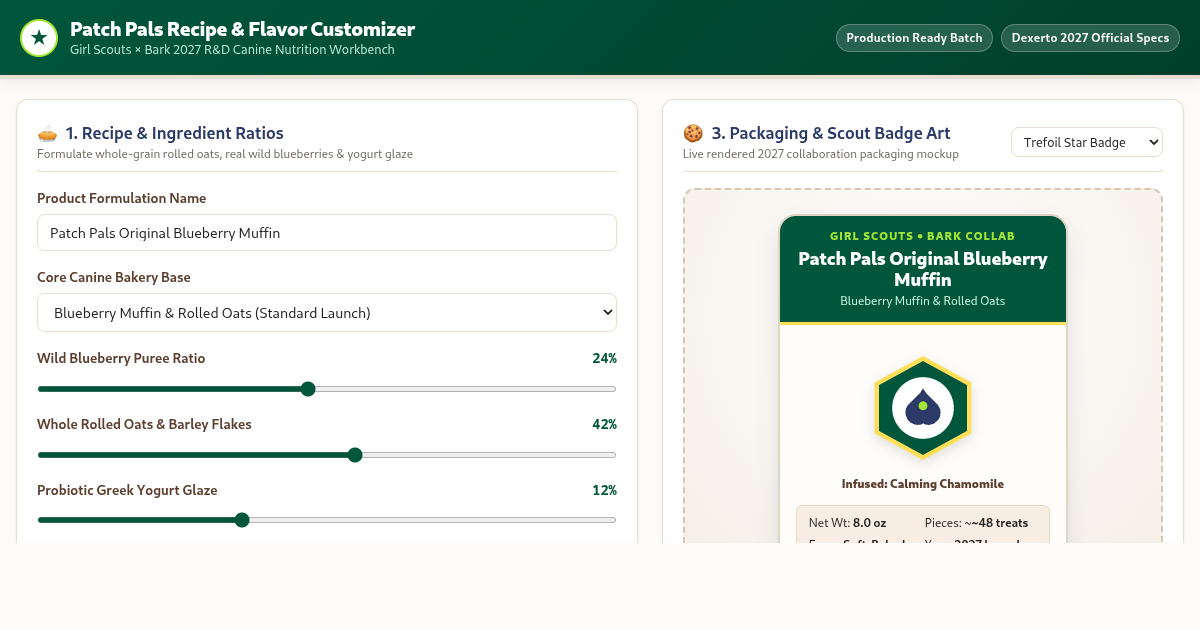The width and height of the screenshot is (1200, 630).
Task: Click the Dexerto 2027 Official Specs pill
Action: point(1090,38)
